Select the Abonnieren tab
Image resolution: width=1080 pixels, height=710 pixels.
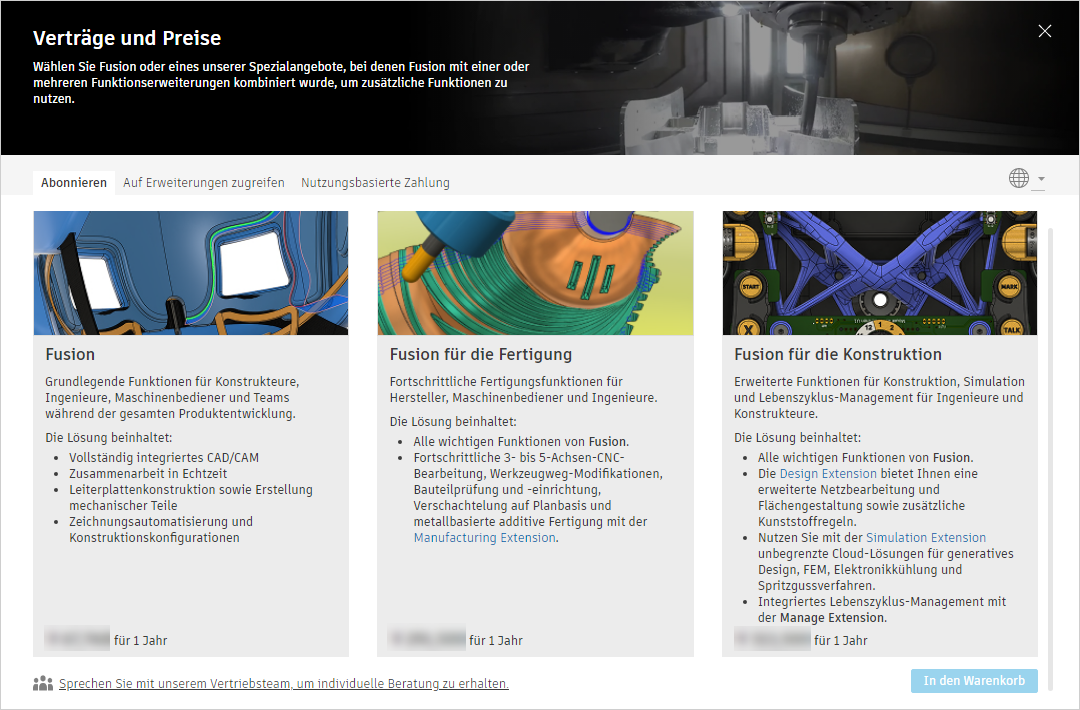tap(74, 182)
